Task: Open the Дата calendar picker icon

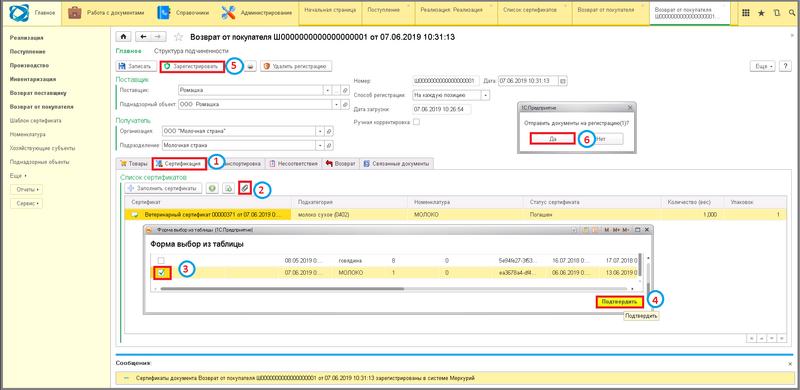Action: (x=563, y=81)
